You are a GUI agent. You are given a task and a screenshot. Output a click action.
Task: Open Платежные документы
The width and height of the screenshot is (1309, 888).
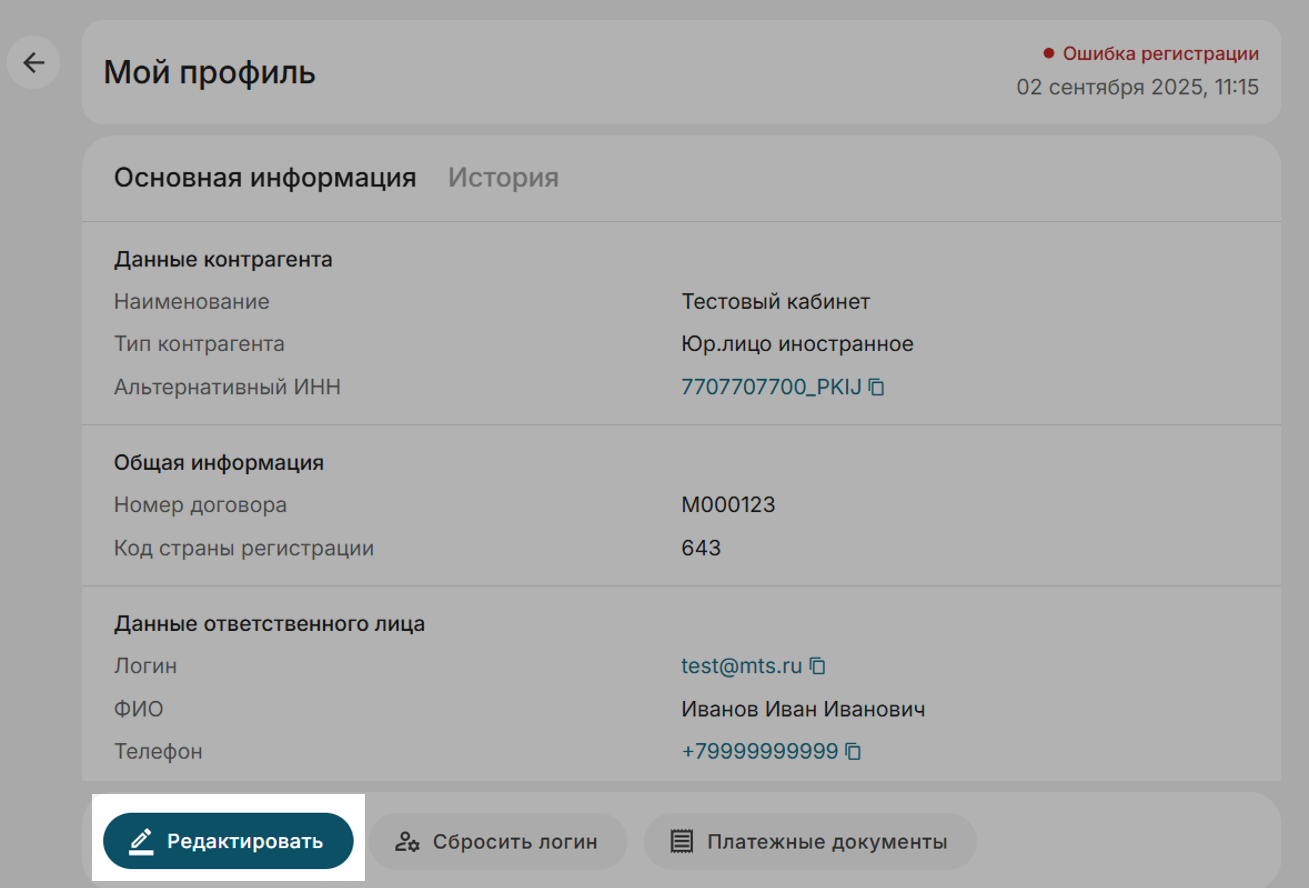tap(809, 841)
